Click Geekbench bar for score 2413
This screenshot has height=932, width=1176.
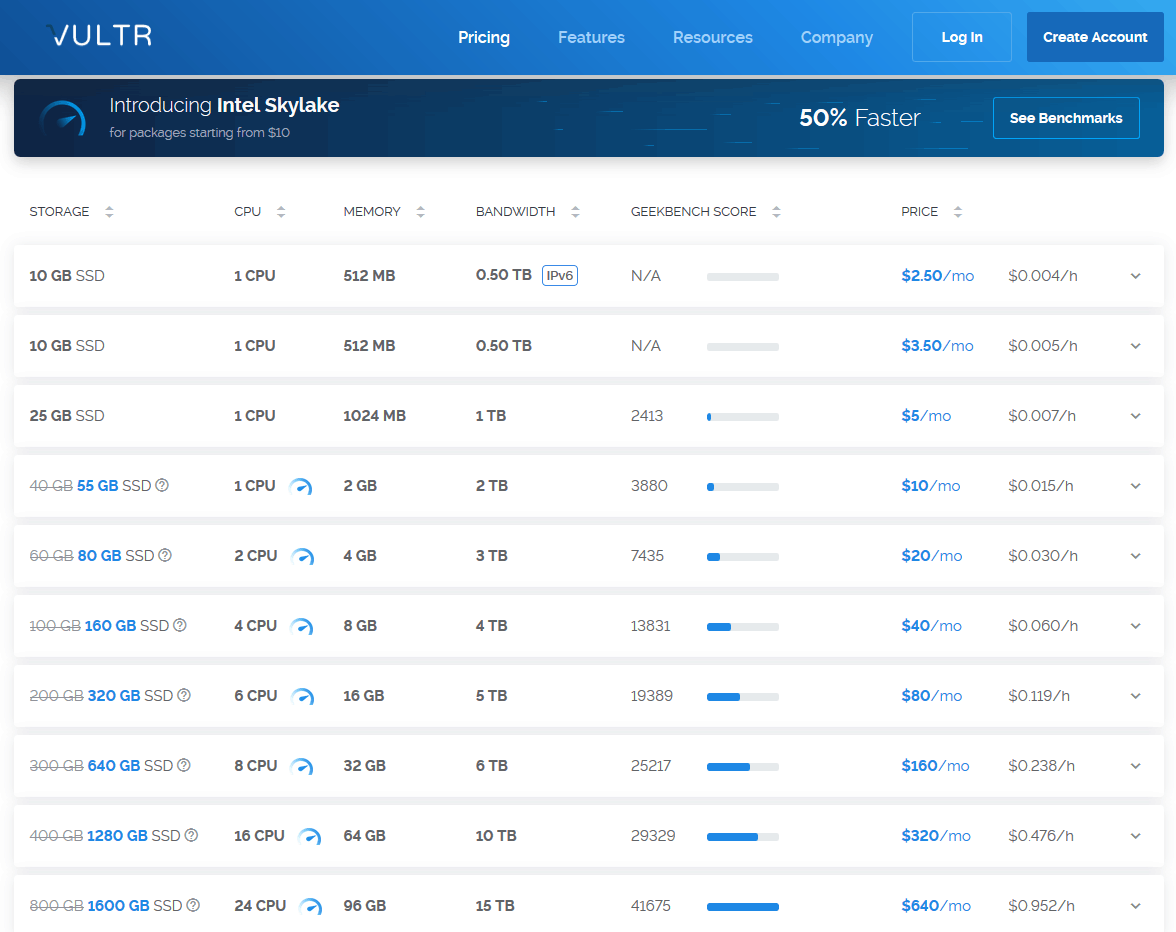pos(742,417)
